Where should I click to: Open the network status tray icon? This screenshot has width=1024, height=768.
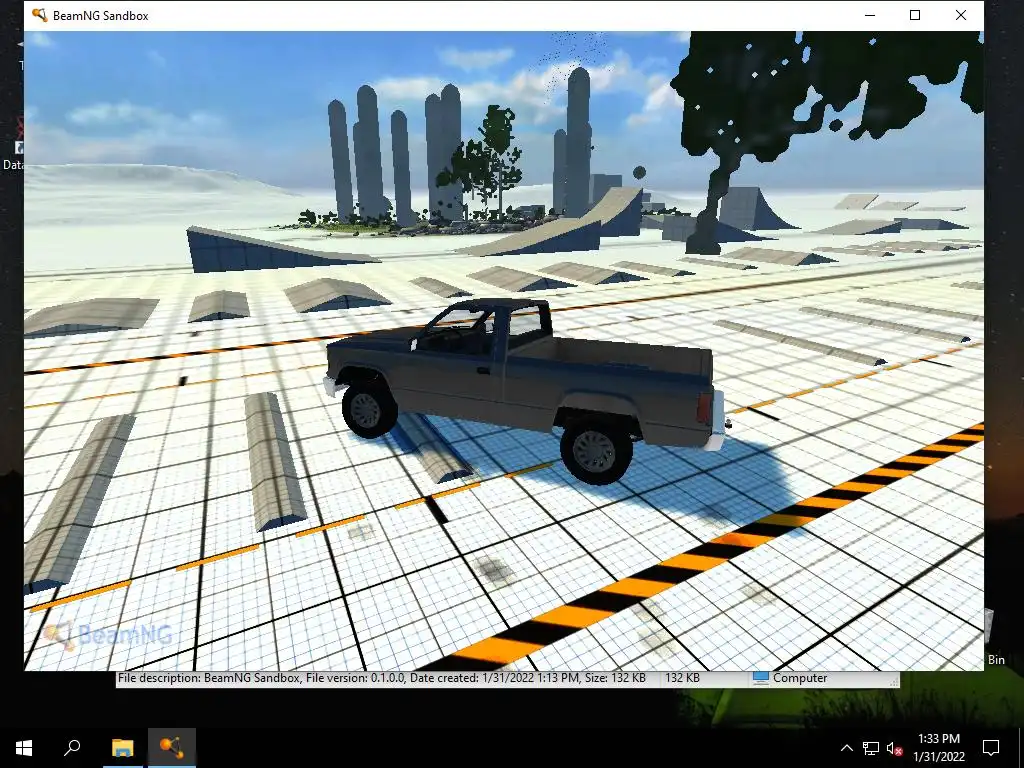871,748
